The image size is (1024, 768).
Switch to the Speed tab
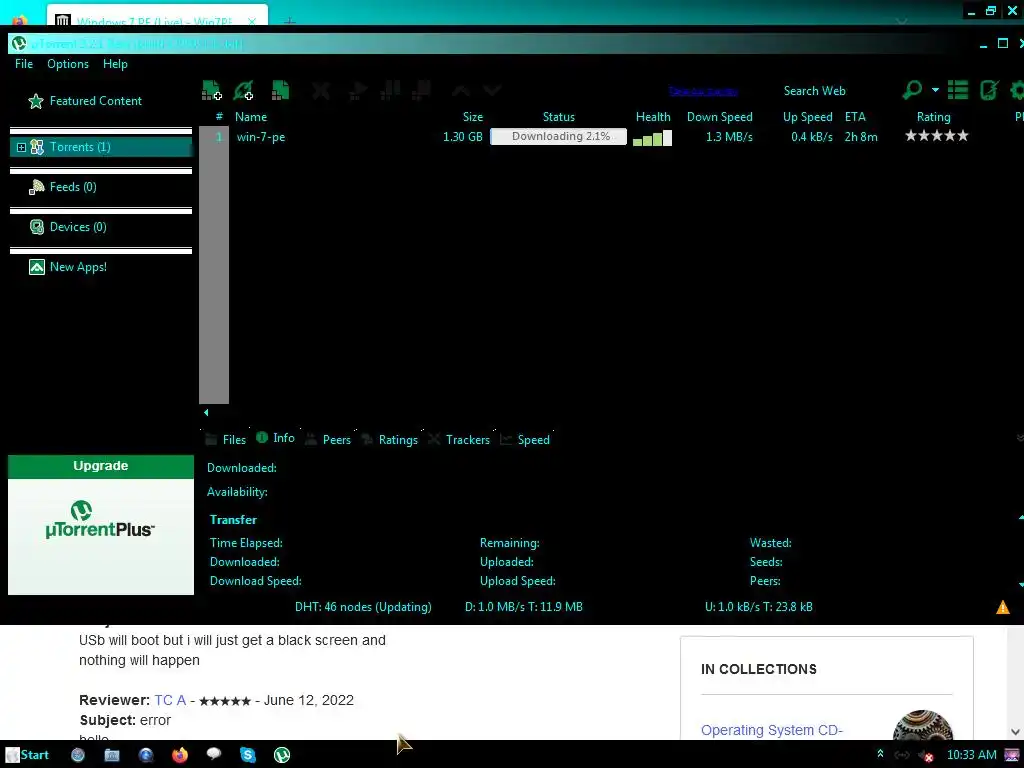525,440
